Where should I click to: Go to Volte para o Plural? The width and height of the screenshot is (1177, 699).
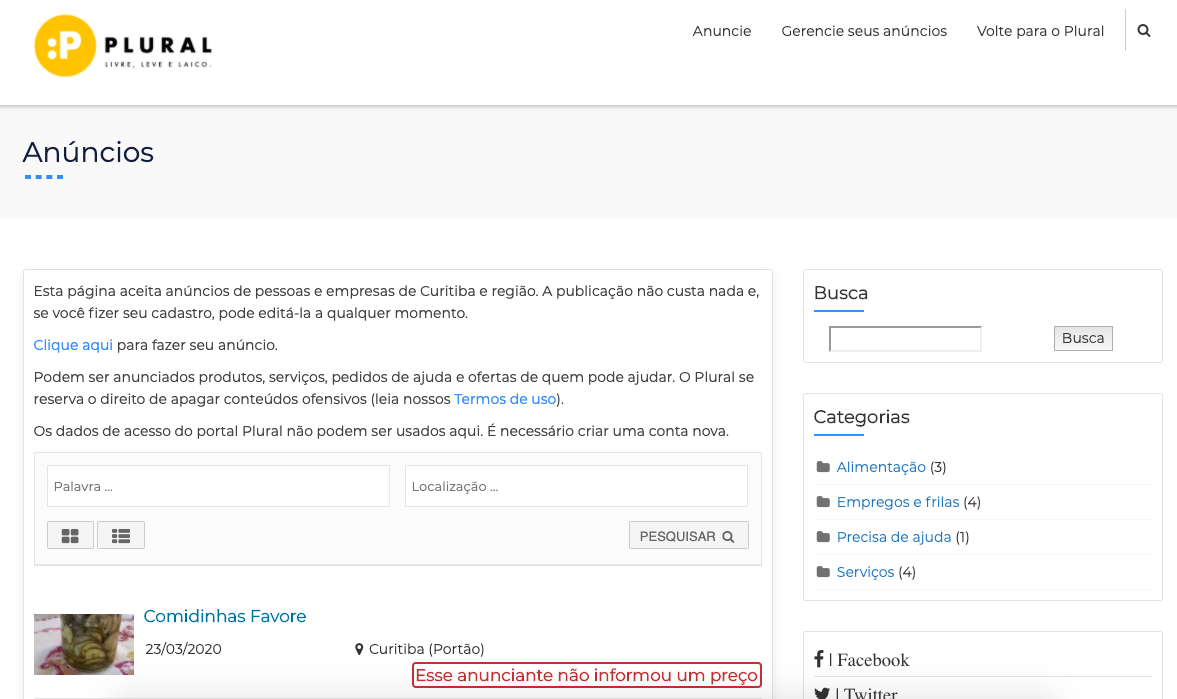click(1040, 31)
